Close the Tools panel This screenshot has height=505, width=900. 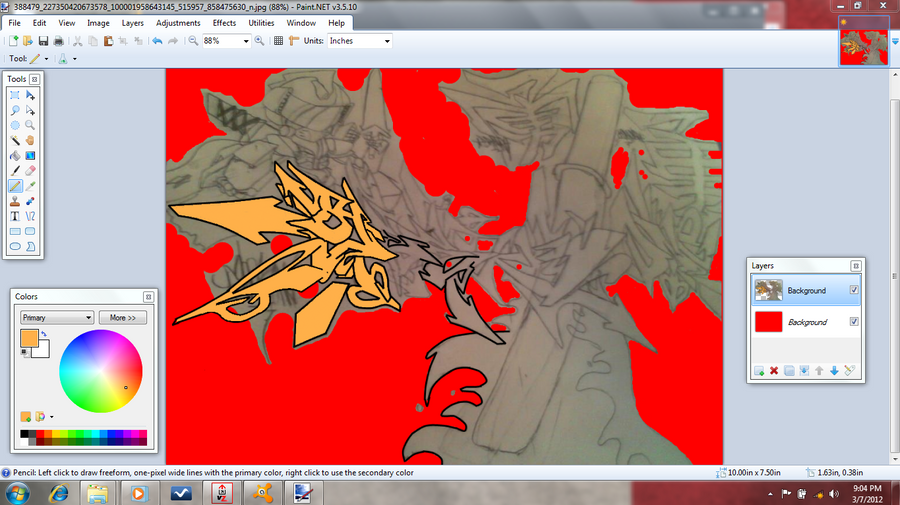pos(34,79)
